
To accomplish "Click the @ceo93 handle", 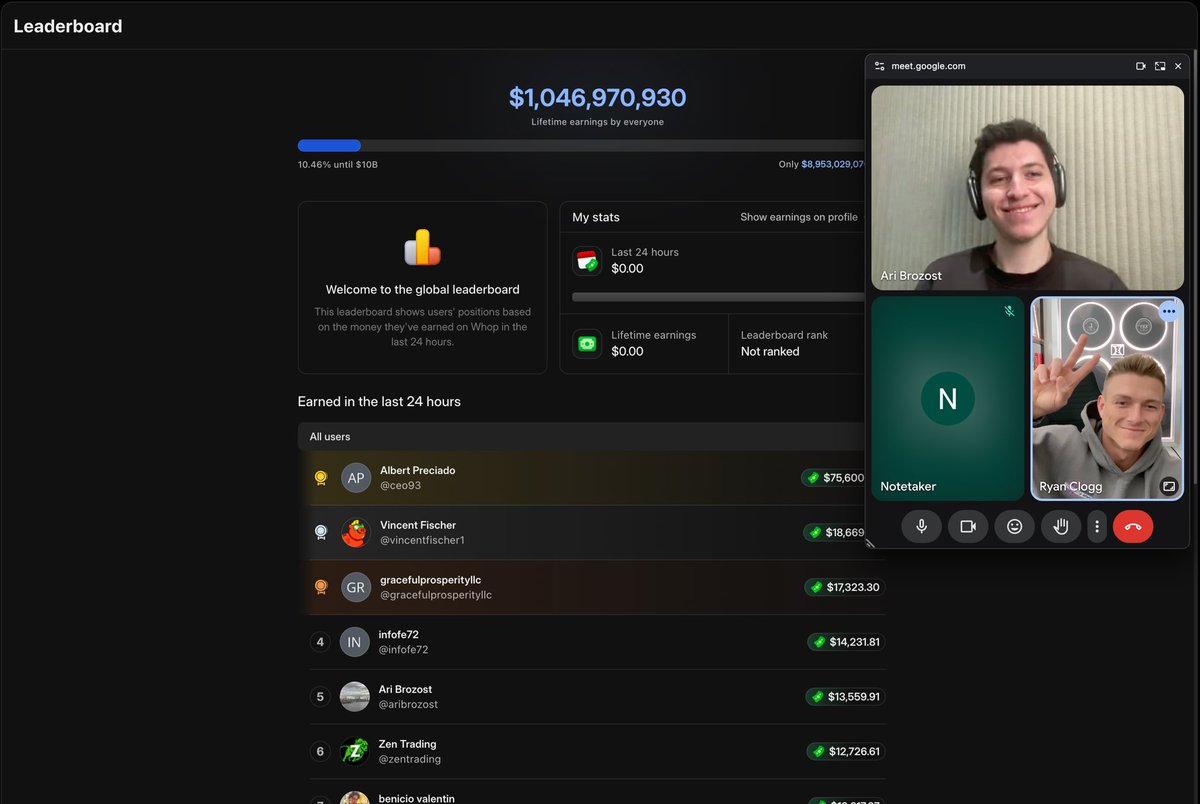I will tap(400, 486).
